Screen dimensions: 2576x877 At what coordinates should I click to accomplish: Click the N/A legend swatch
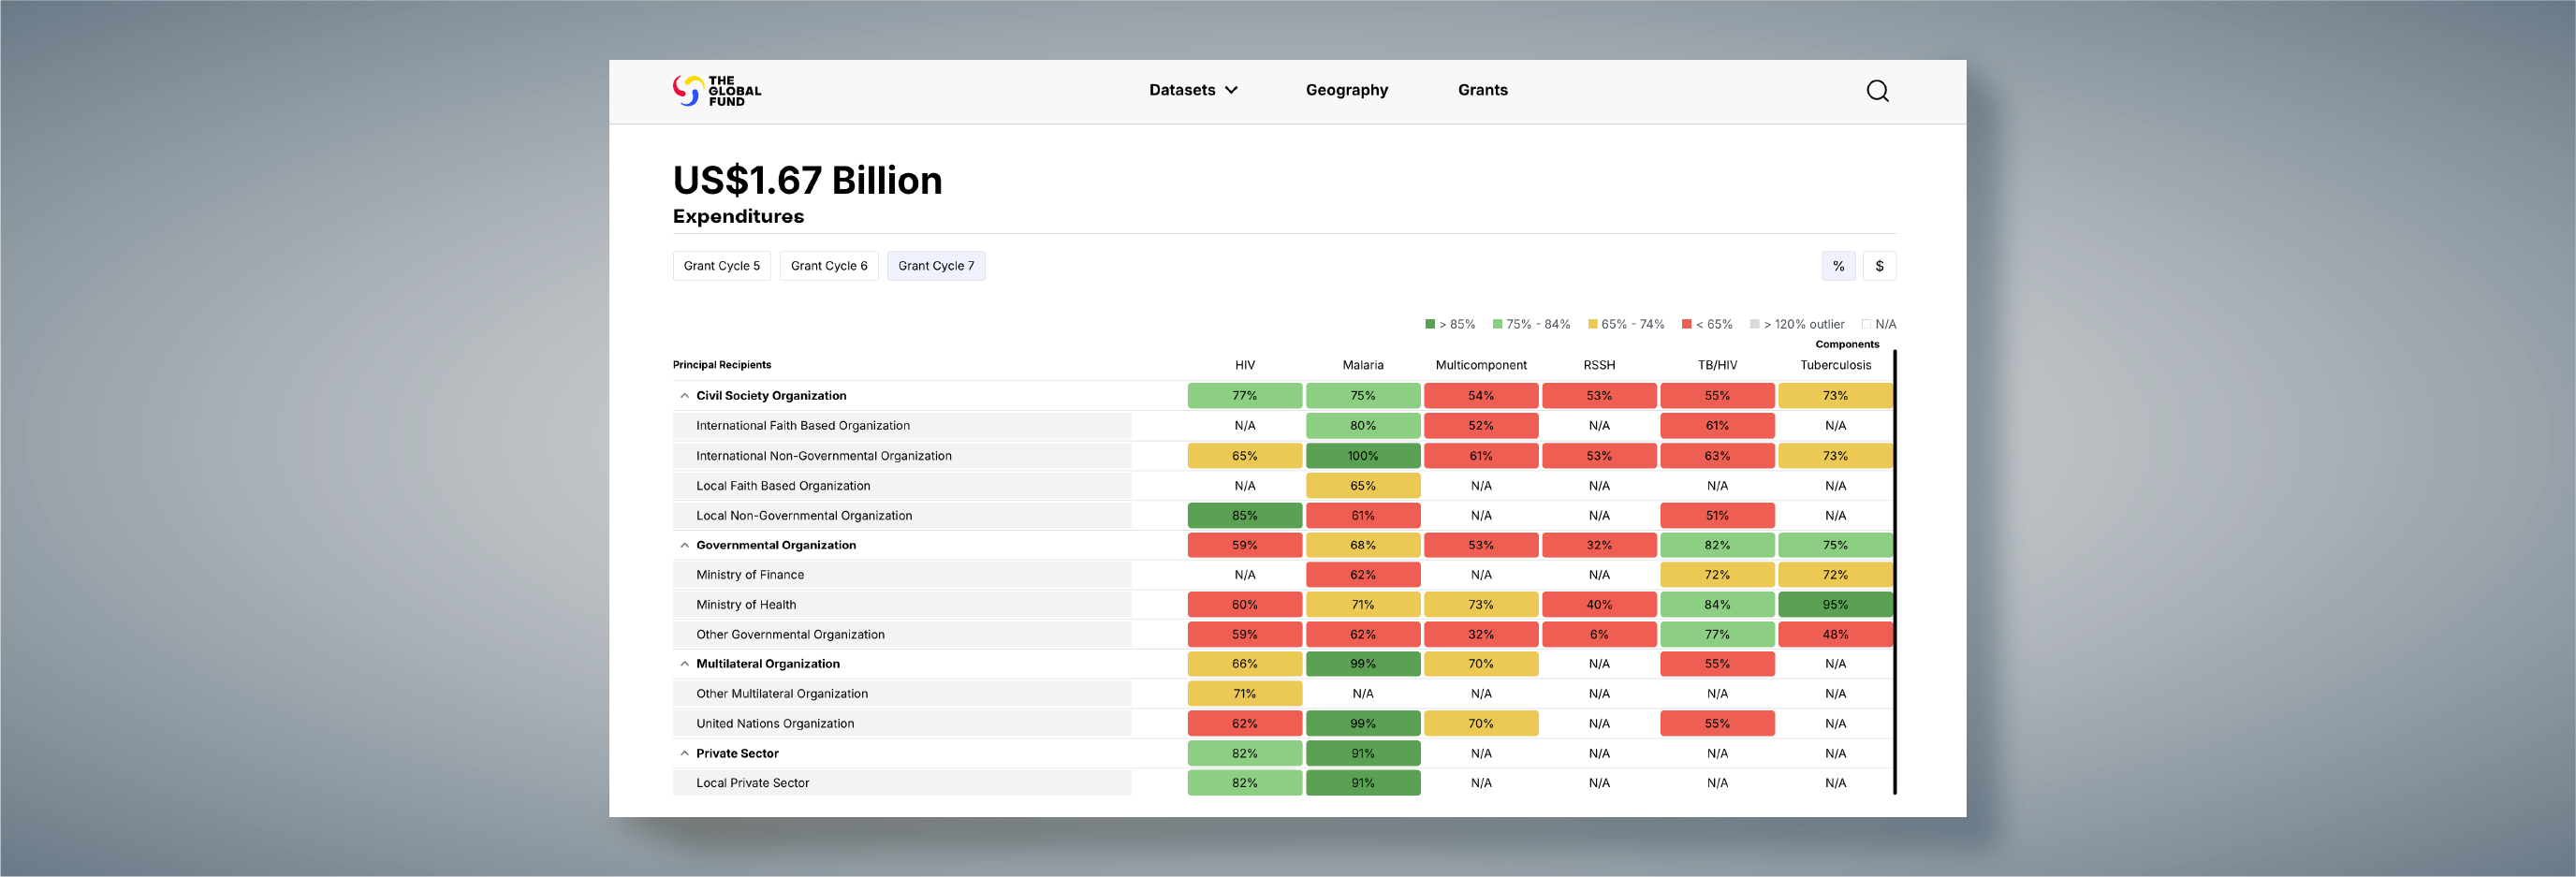(x=1866, y=324)
